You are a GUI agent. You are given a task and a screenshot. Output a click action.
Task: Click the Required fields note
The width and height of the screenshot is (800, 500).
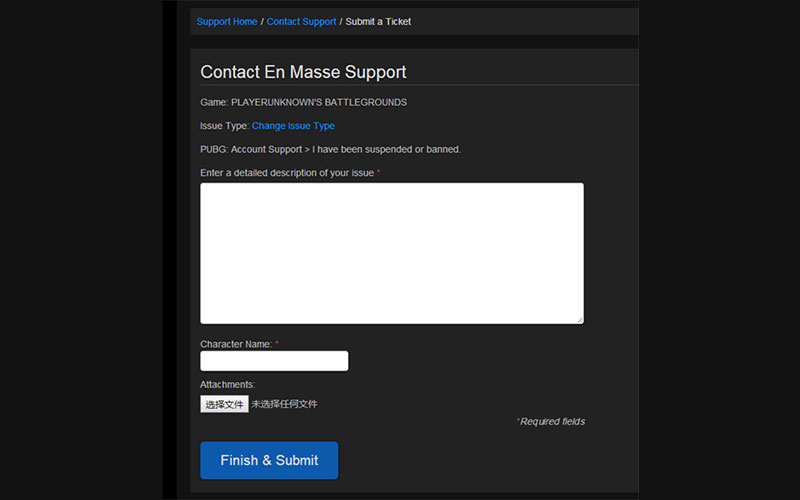(x=552, y=422)
